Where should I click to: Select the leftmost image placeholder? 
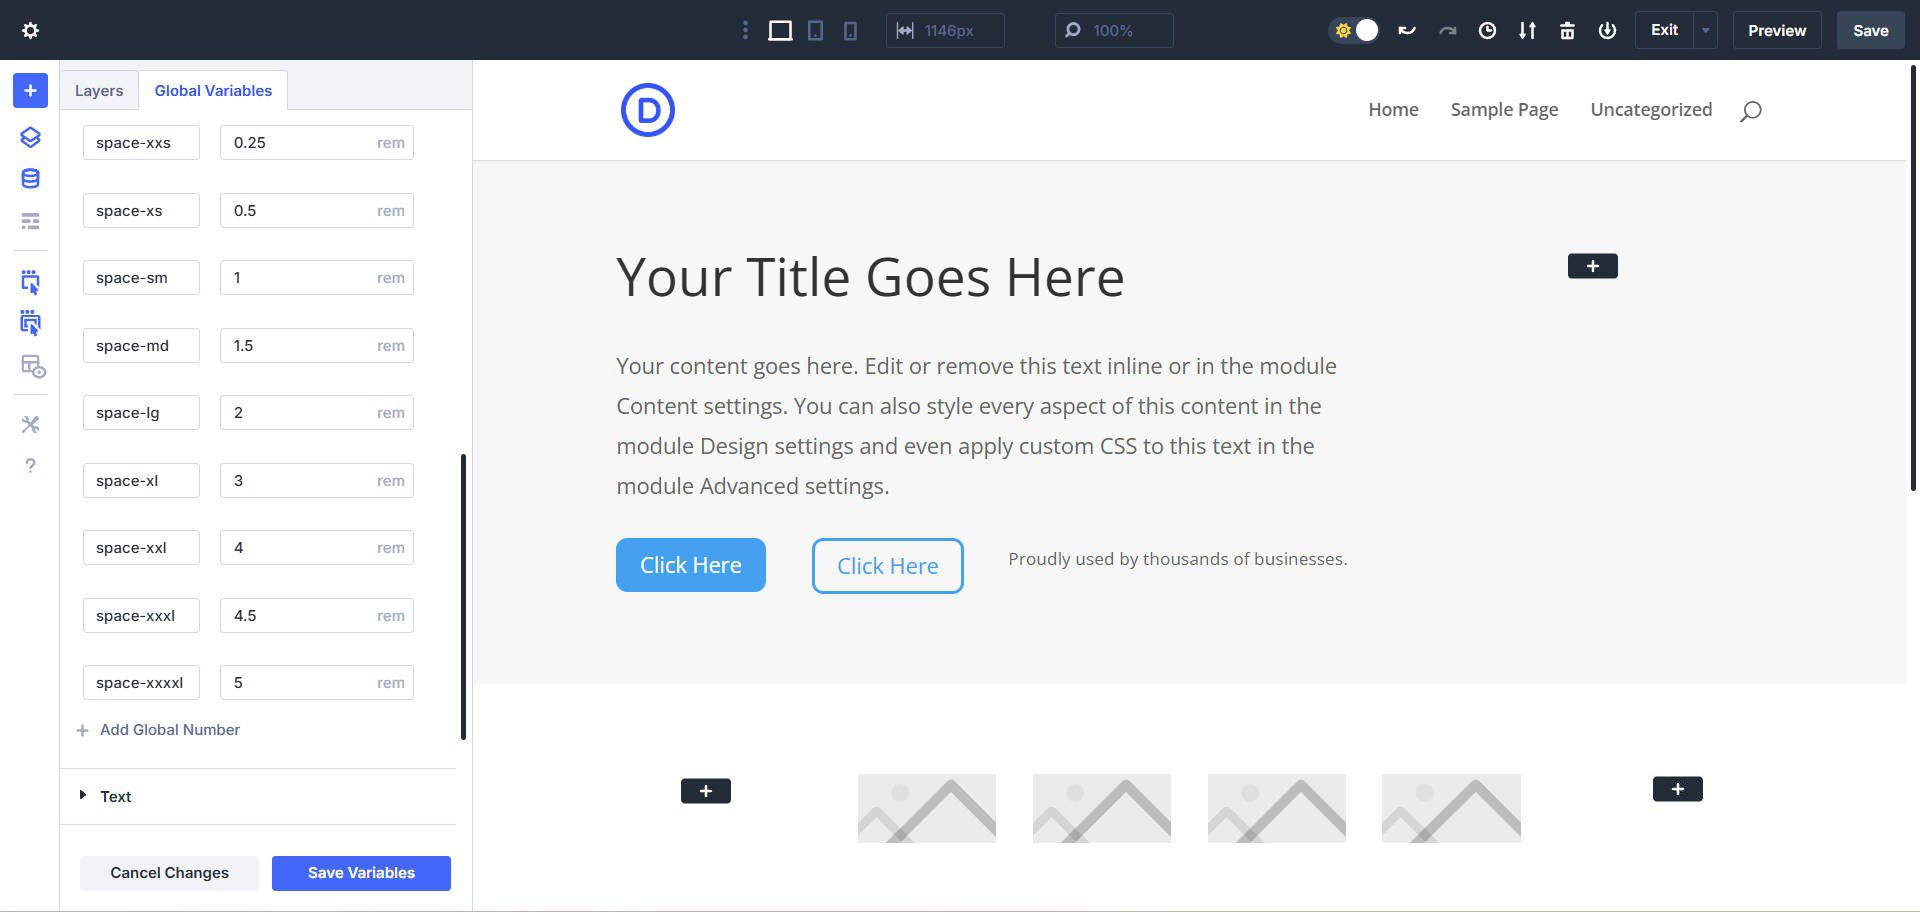click(x=927, y=808)
